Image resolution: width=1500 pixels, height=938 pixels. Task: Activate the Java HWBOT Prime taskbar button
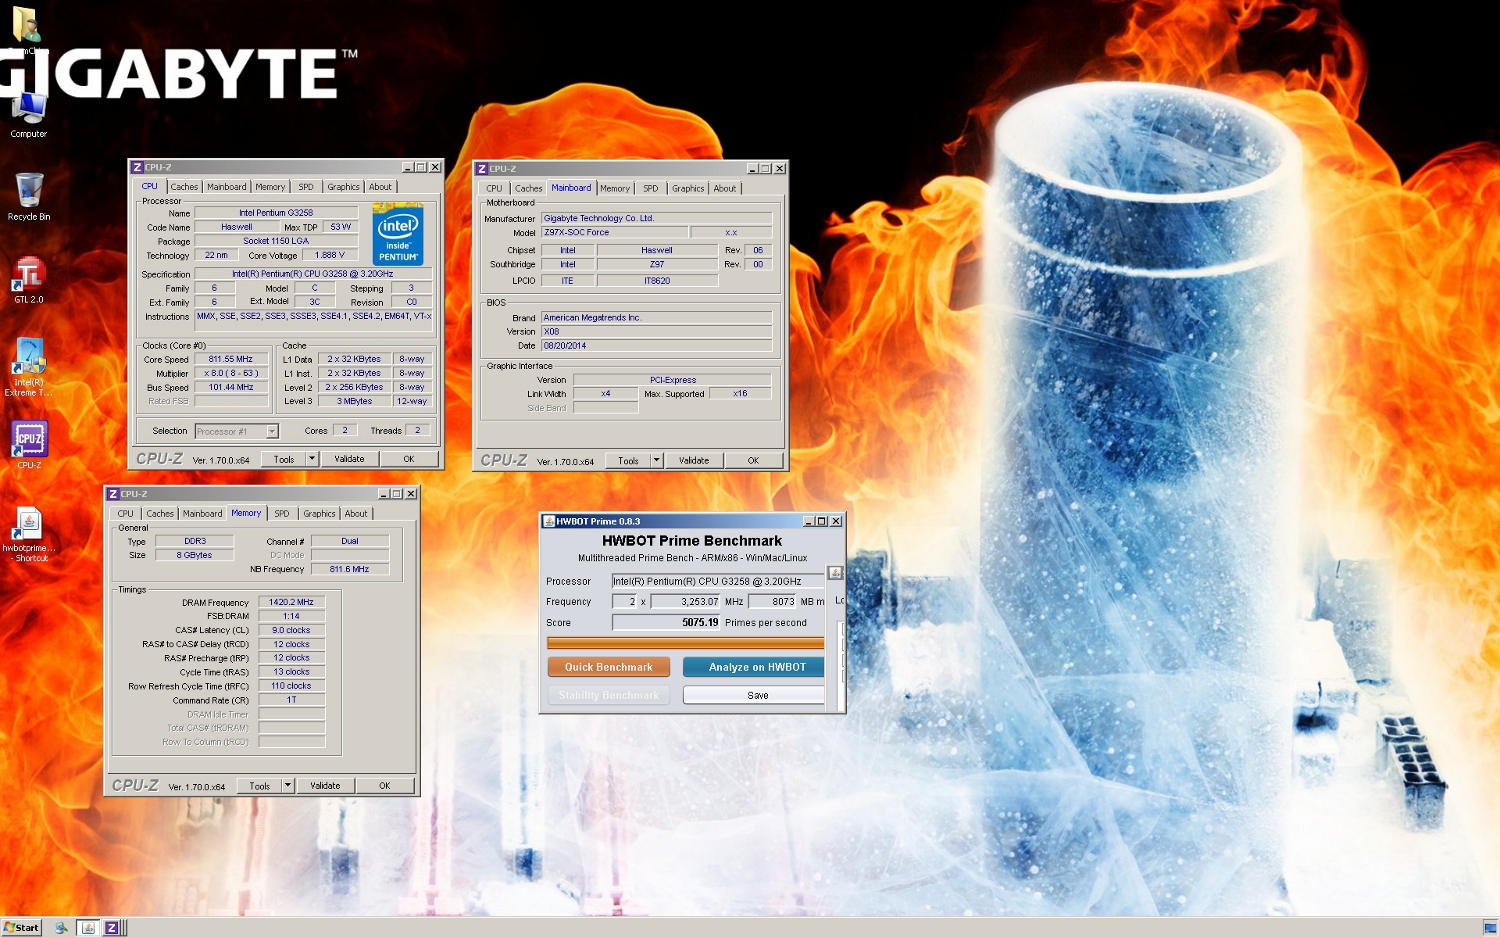tap(88, 927)
